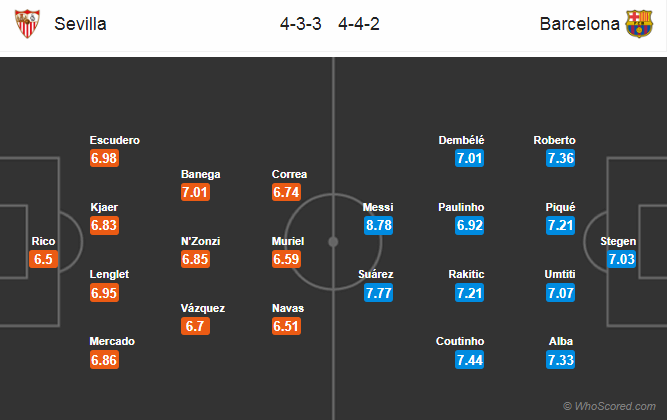Click the Barcelona club crest icon
Viewport: 669px width, 420px height.
pos(638,24)
